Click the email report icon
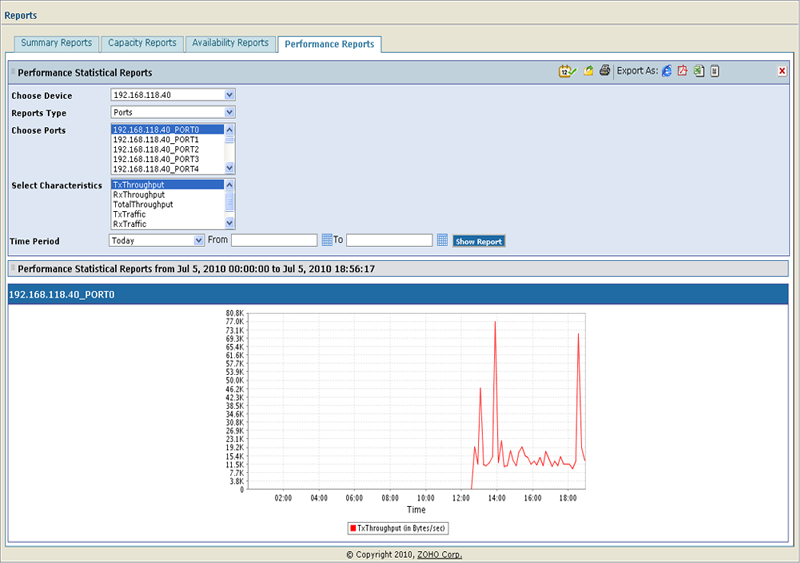Screen dimensions: 800x563 point(589,71)
